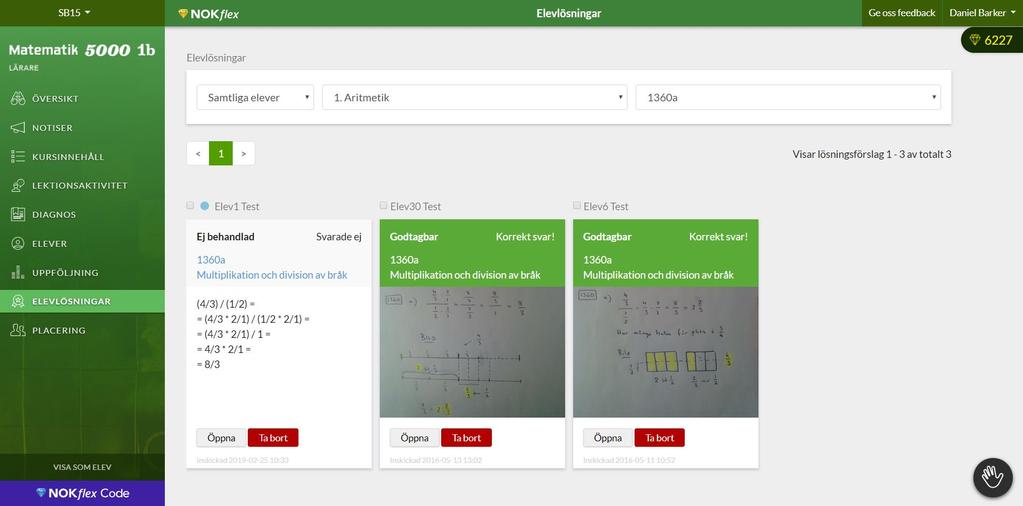Click the blue status dot beside Elev1 Test
The width and height of the screenshot is (1023, 506).
click(x=205, y=206)
